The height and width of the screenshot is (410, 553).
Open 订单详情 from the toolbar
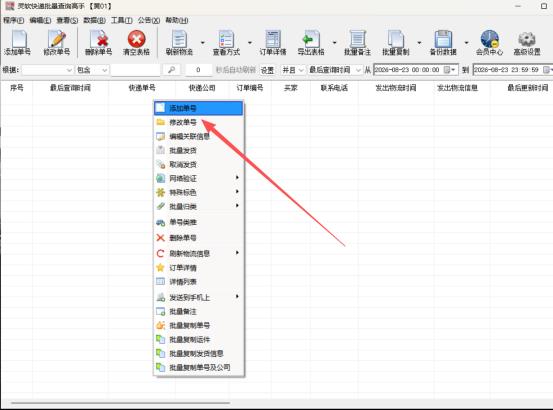273,43
